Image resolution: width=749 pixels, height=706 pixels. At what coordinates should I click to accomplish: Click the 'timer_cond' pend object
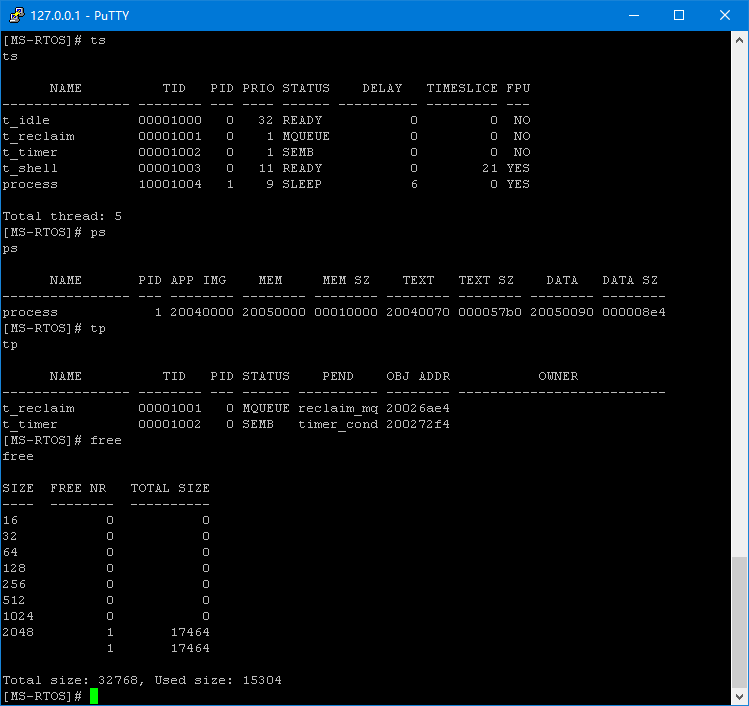click(x=338, y=425)
